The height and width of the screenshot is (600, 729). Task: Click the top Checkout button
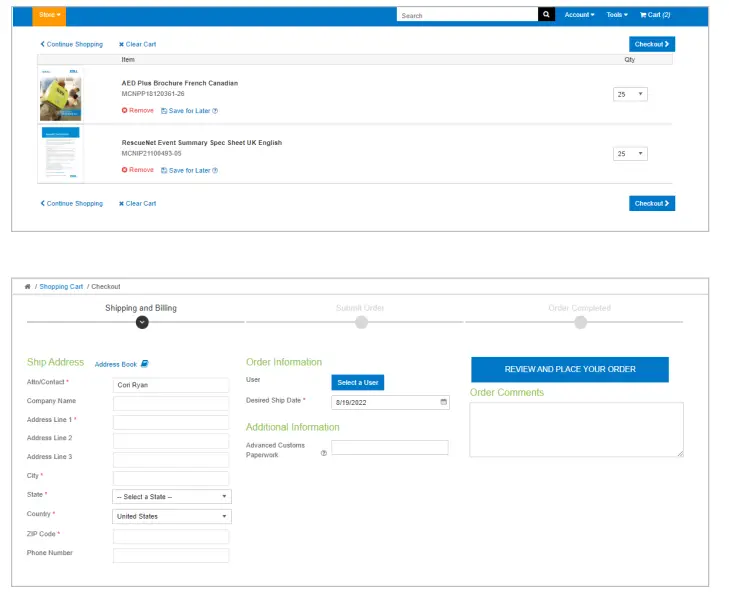click(652, 44)
